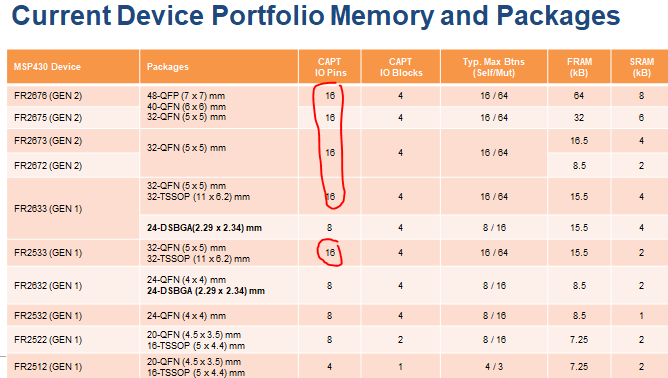Click the '40-QFN (6 x 6) mm' package
Screen dimensions: 668x378
tap(186, 107)
